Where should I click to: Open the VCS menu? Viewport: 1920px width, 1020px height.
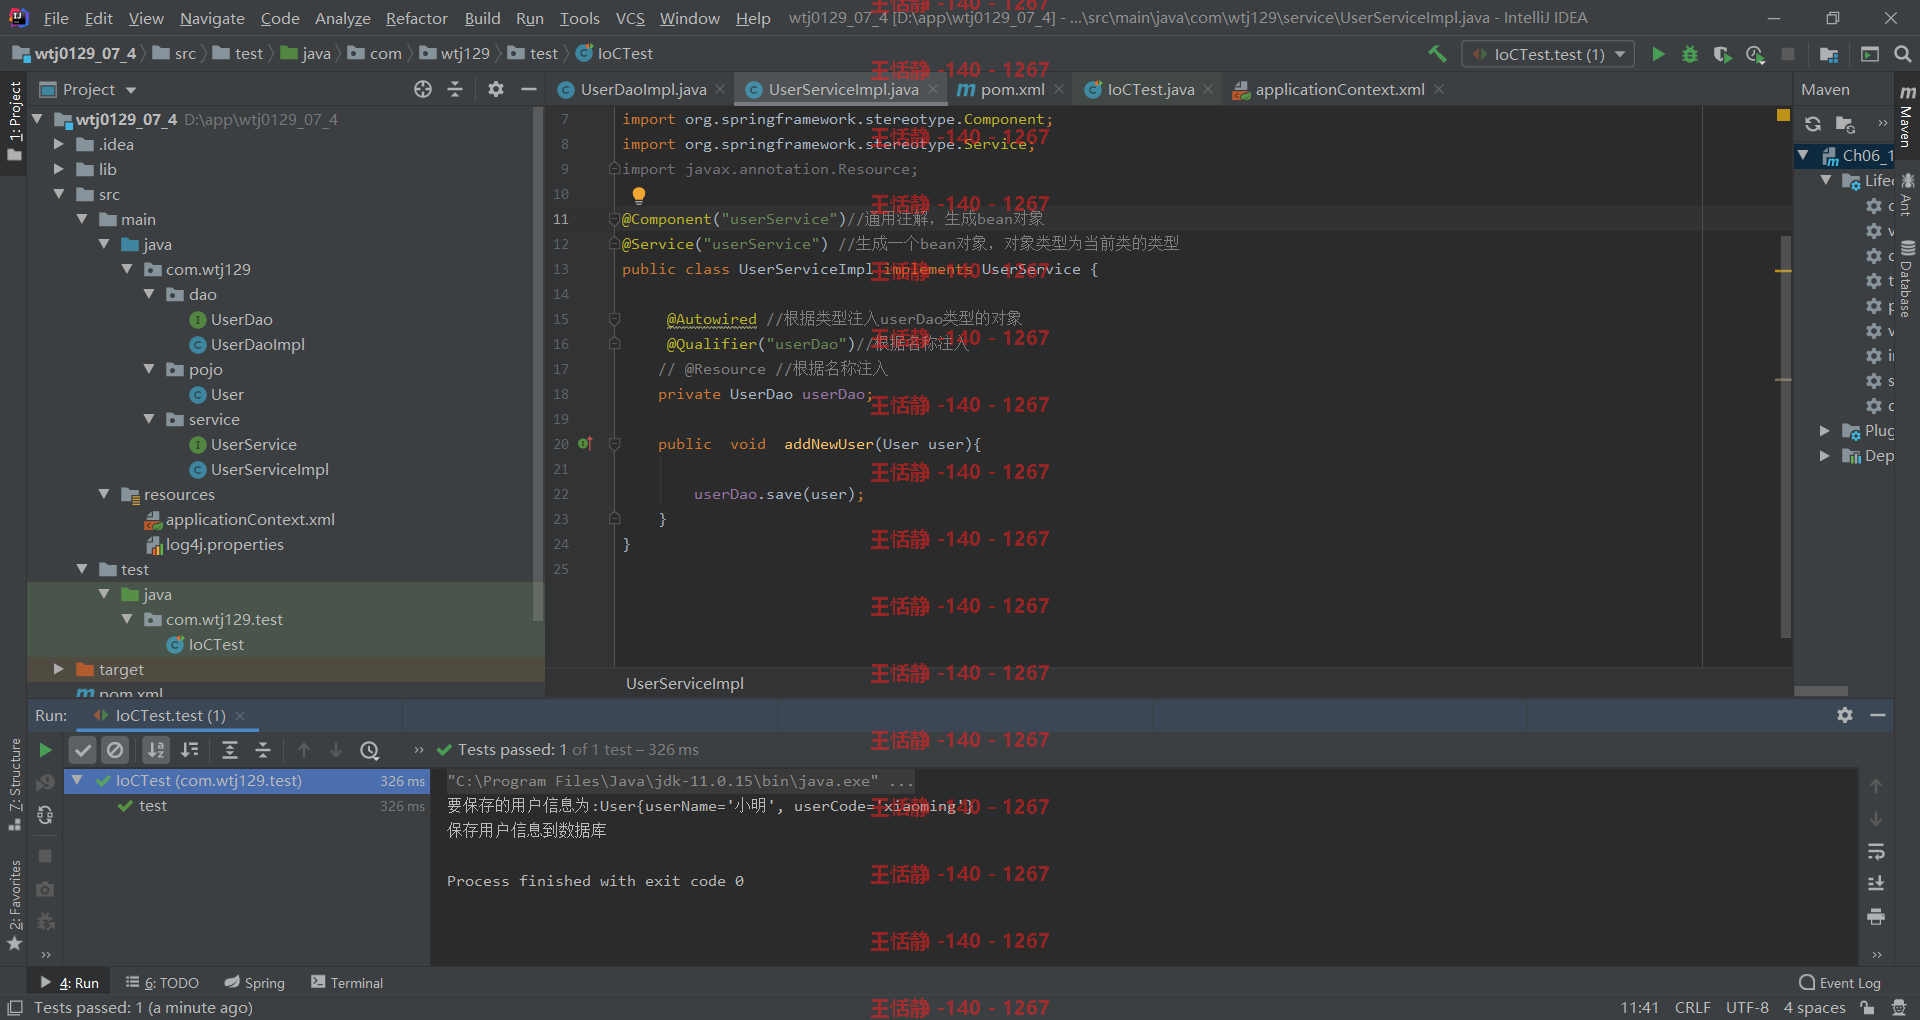630,18
